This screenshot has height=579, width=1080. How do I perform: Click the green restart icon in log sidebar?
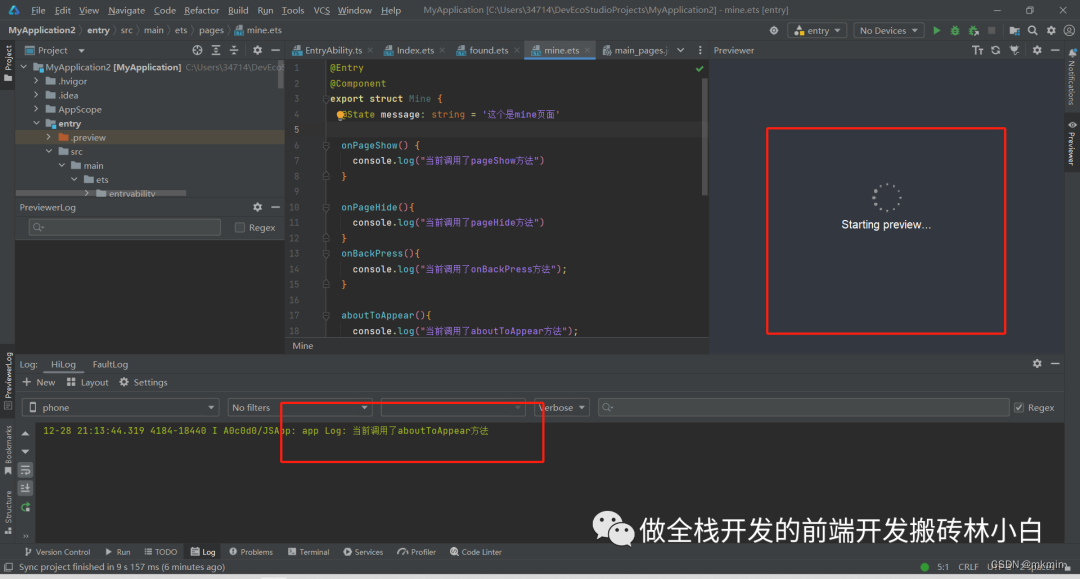(25, 507)
